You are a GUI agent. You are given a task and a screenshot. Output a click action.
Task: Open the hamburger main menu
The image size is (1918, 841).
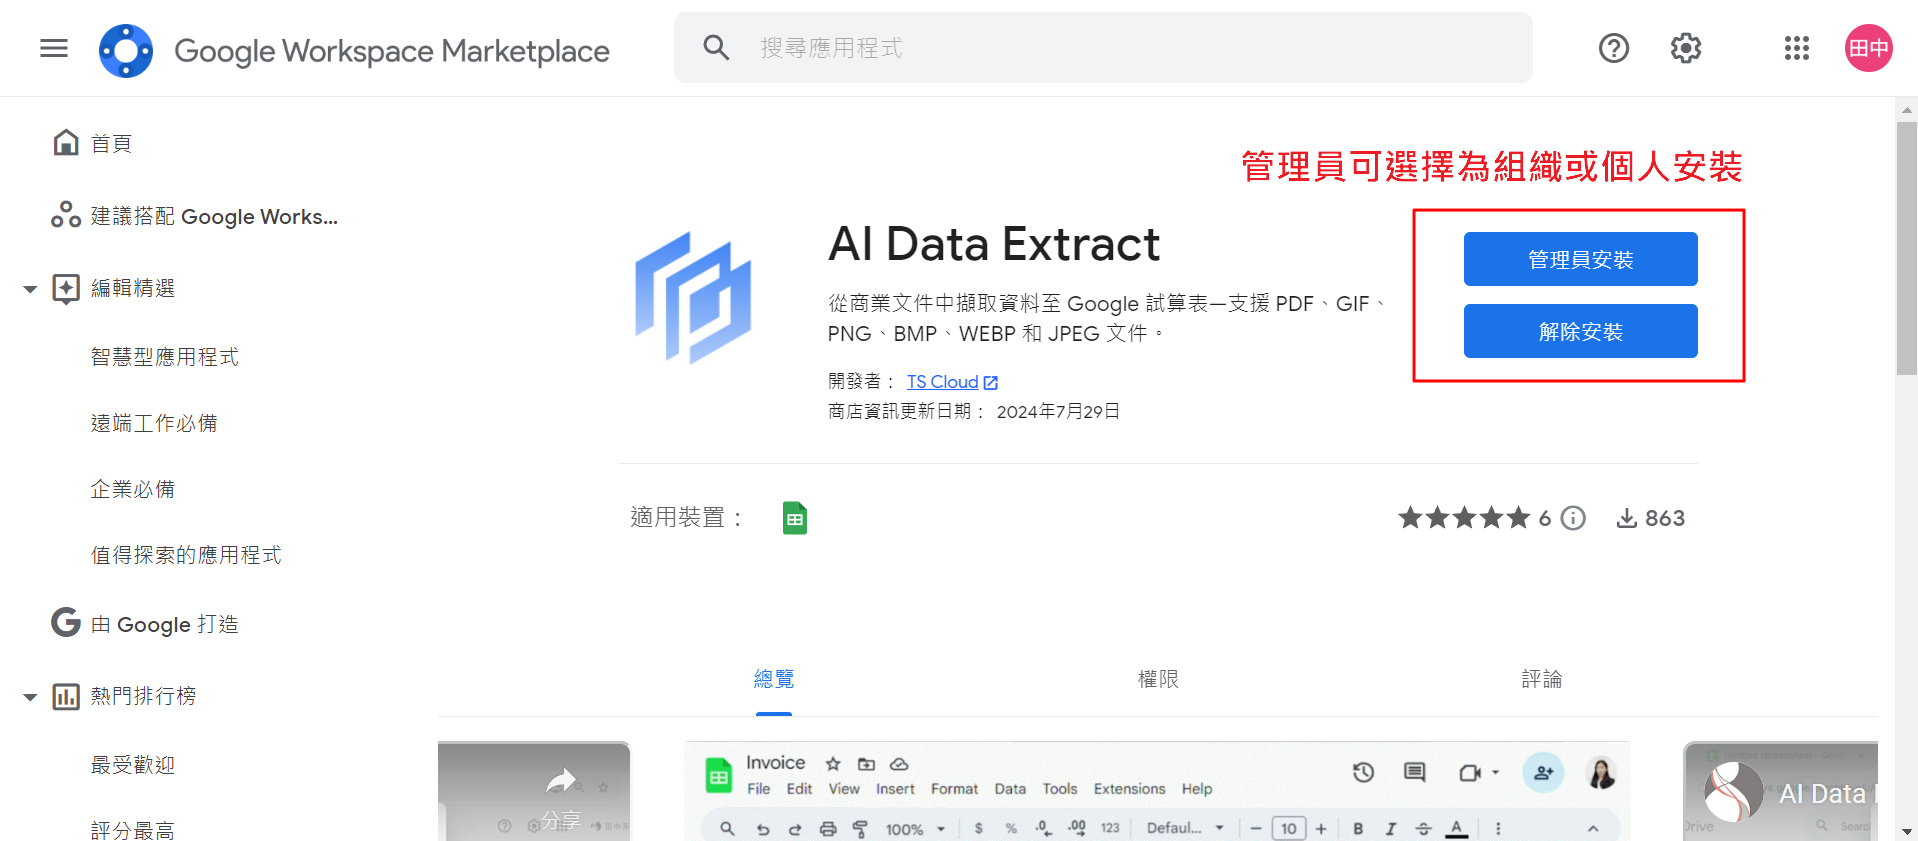pyautogui.click(x=54, y=48)
